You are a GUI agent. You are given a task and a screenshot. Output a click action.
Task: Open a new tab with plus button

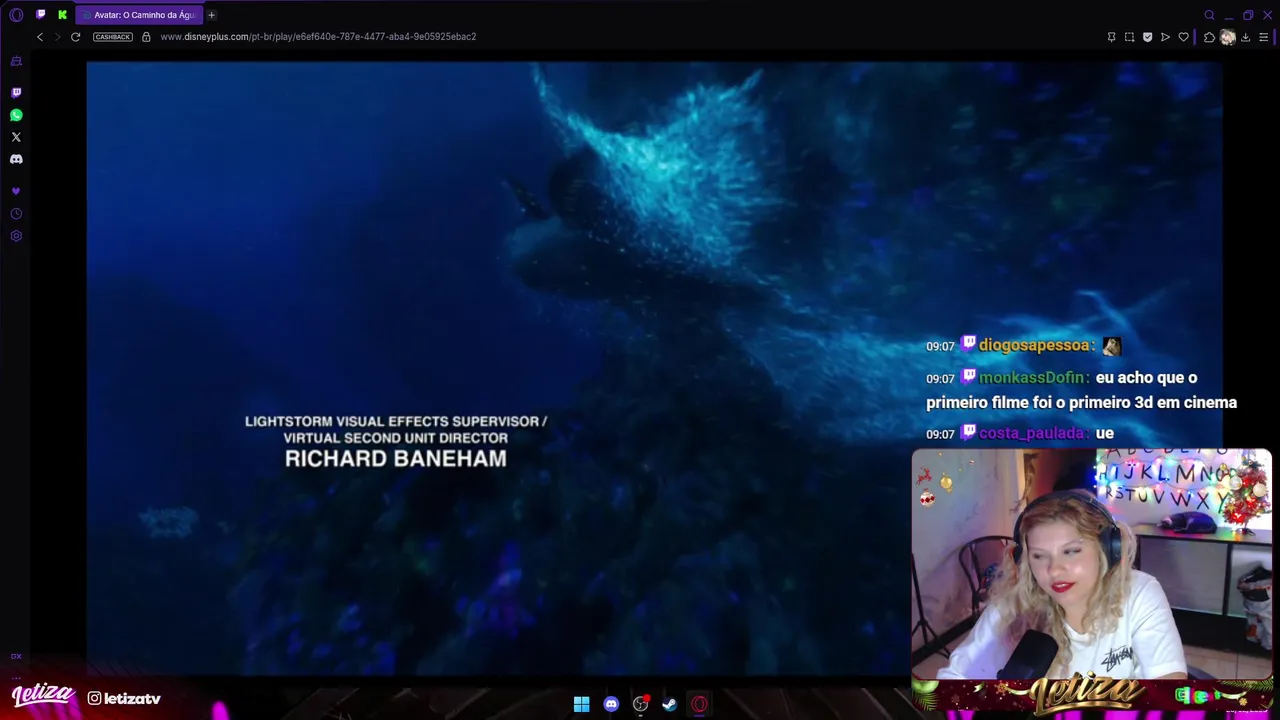coord(211,15)
